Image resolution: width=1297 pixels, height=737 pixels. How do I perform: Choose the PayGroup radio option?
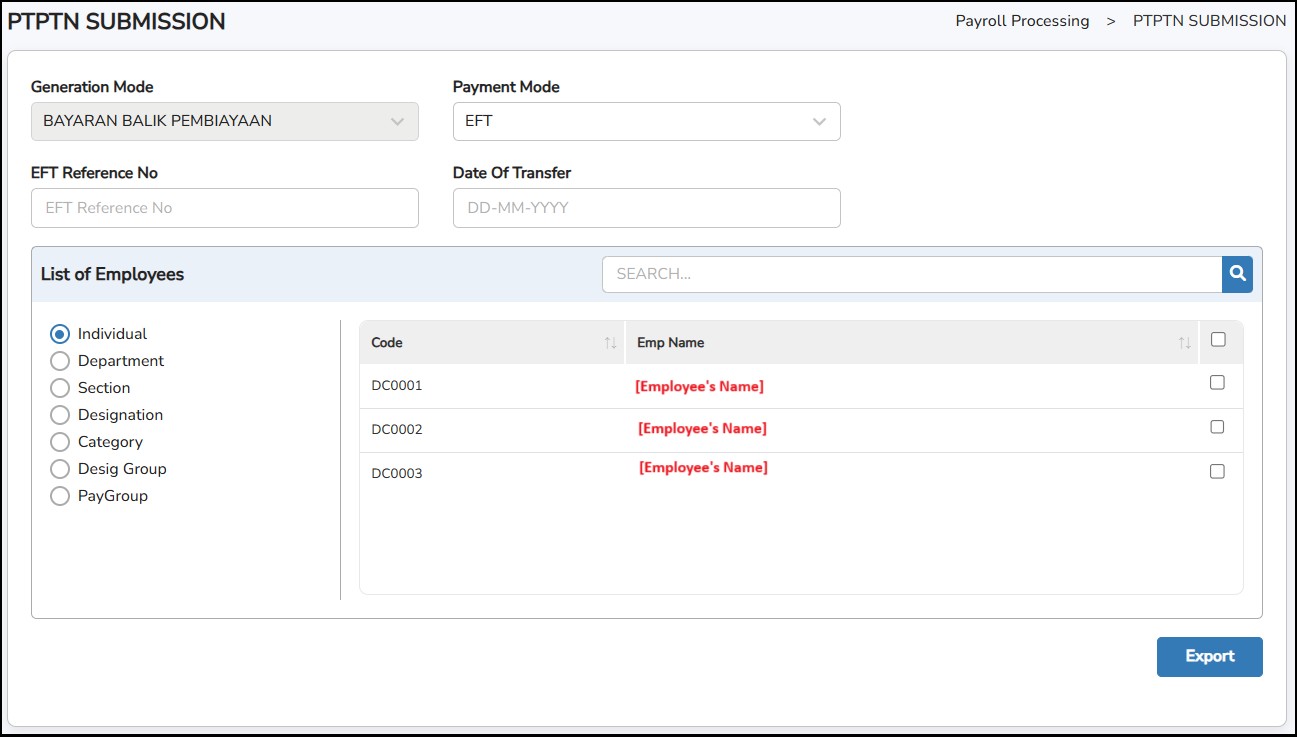pos(60,496)
